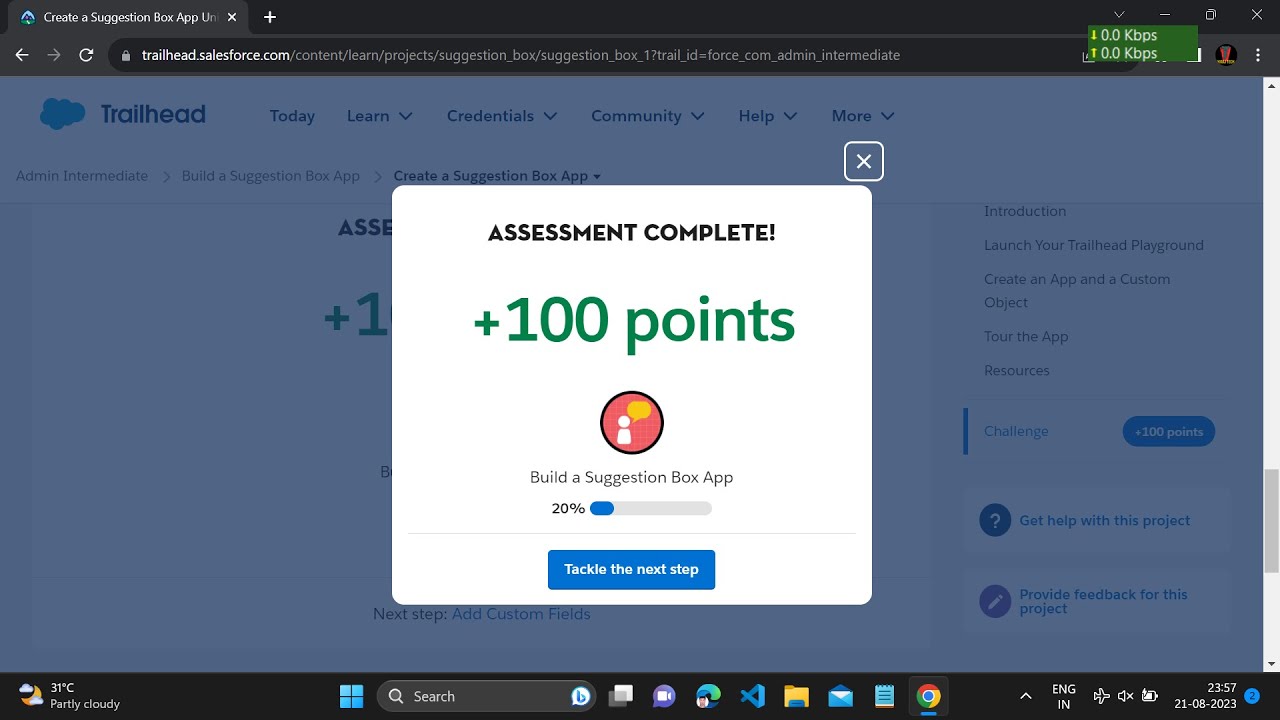This screenshot has height=720, width=1280.
Task: Open the Teams Chat taskbar icon
Action: click(664, 696)
